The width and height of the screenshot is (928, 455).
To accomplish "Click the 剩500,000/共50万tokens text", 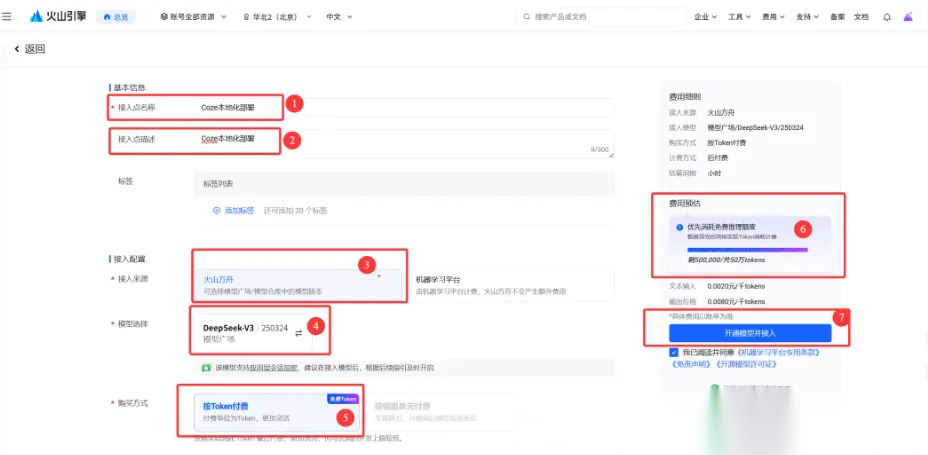I will (x=726, y=260).
